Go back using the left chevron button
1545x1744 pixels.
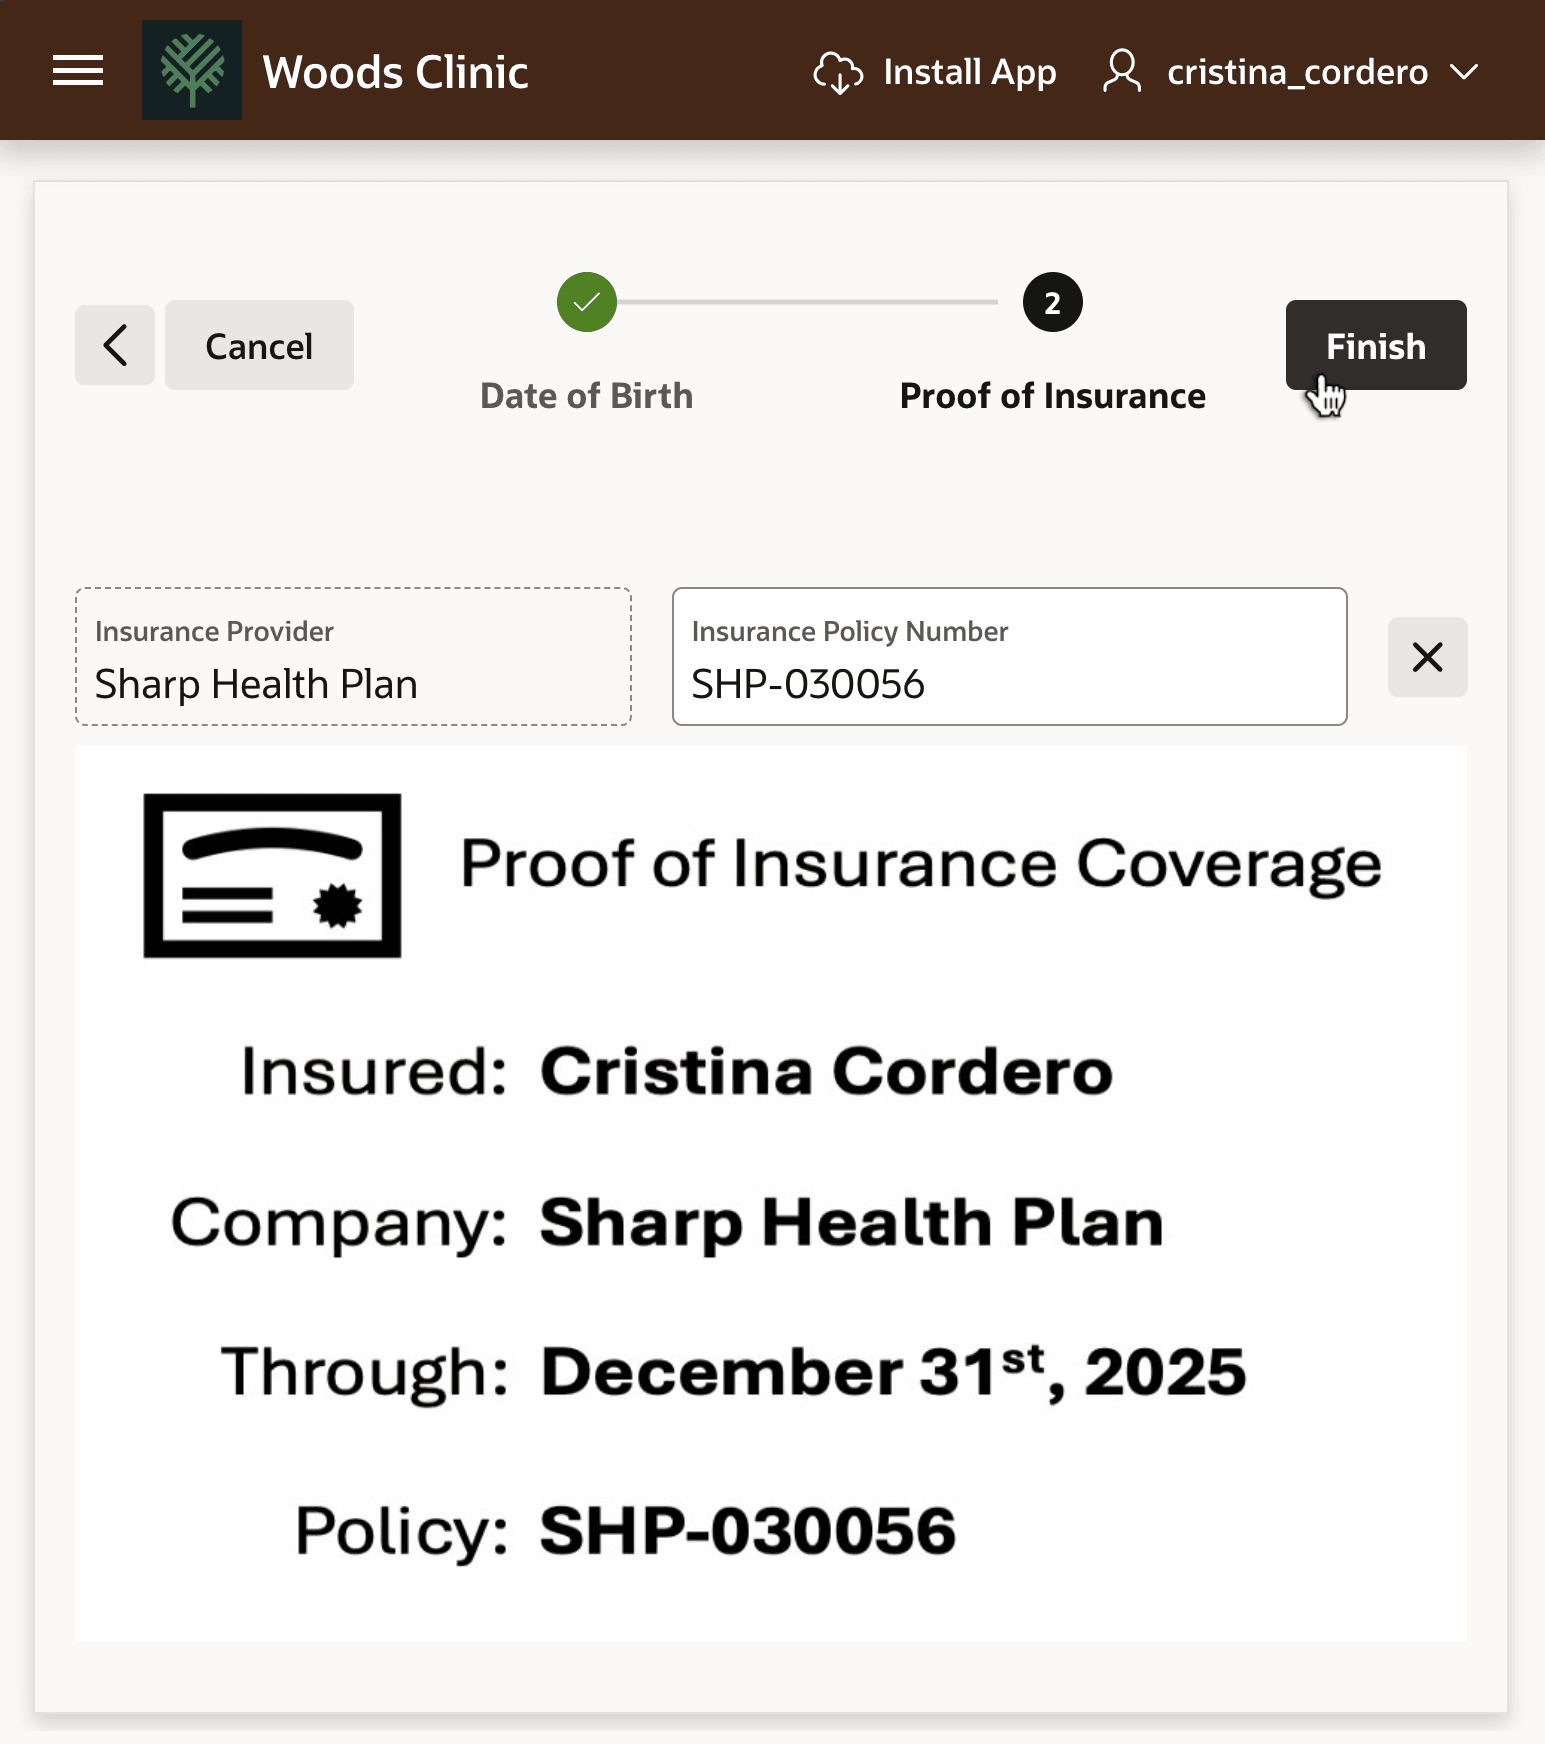point(115,345)
